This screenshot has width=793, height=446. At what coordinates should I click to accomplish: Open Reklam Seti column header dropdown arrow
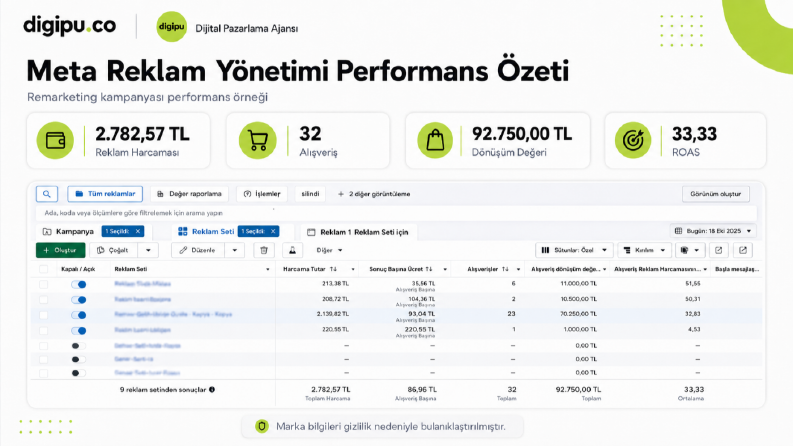tap(268, 269)
